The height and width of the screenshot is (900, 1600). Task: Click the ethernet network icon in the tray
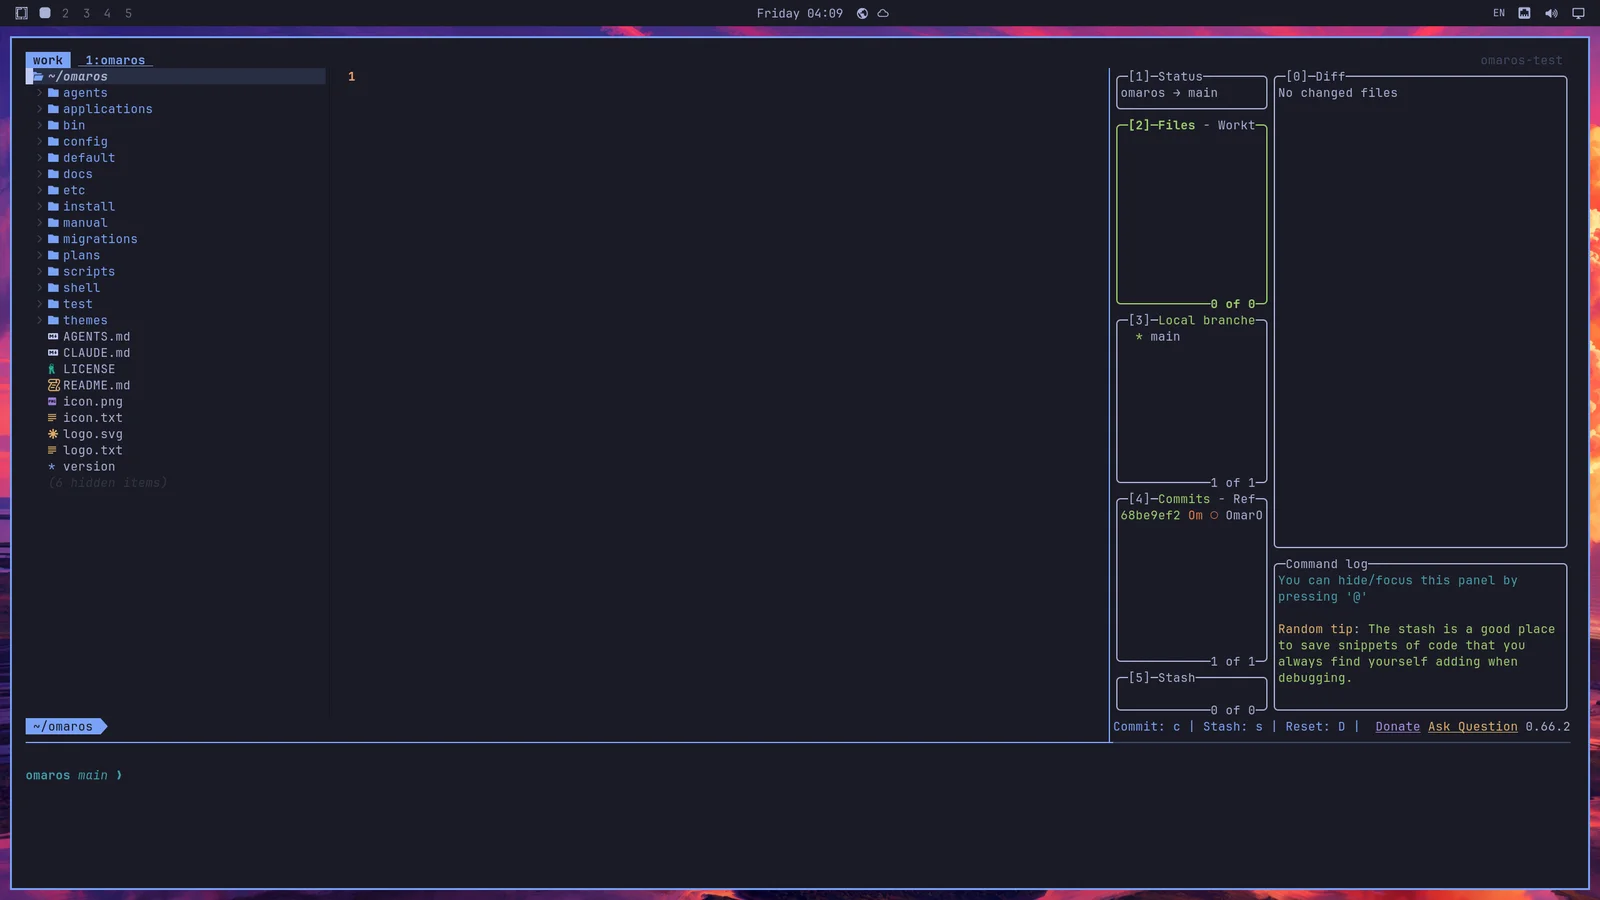[1524, 13]
